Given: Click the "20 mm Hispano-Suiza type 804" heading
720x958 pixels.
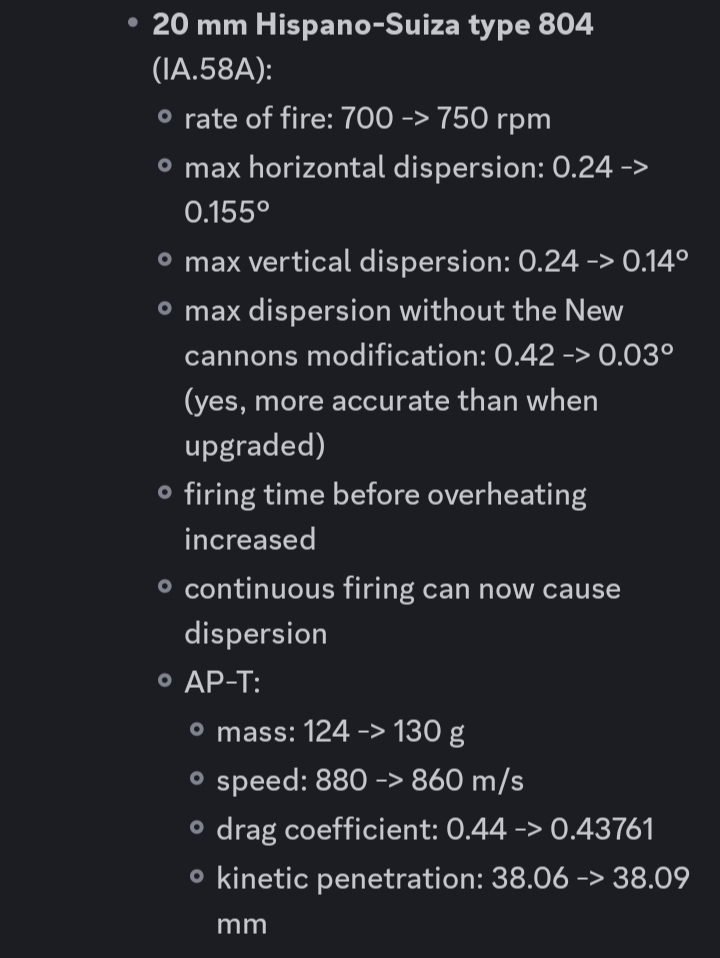Looking at the screenshot, I should coord(372,26).
